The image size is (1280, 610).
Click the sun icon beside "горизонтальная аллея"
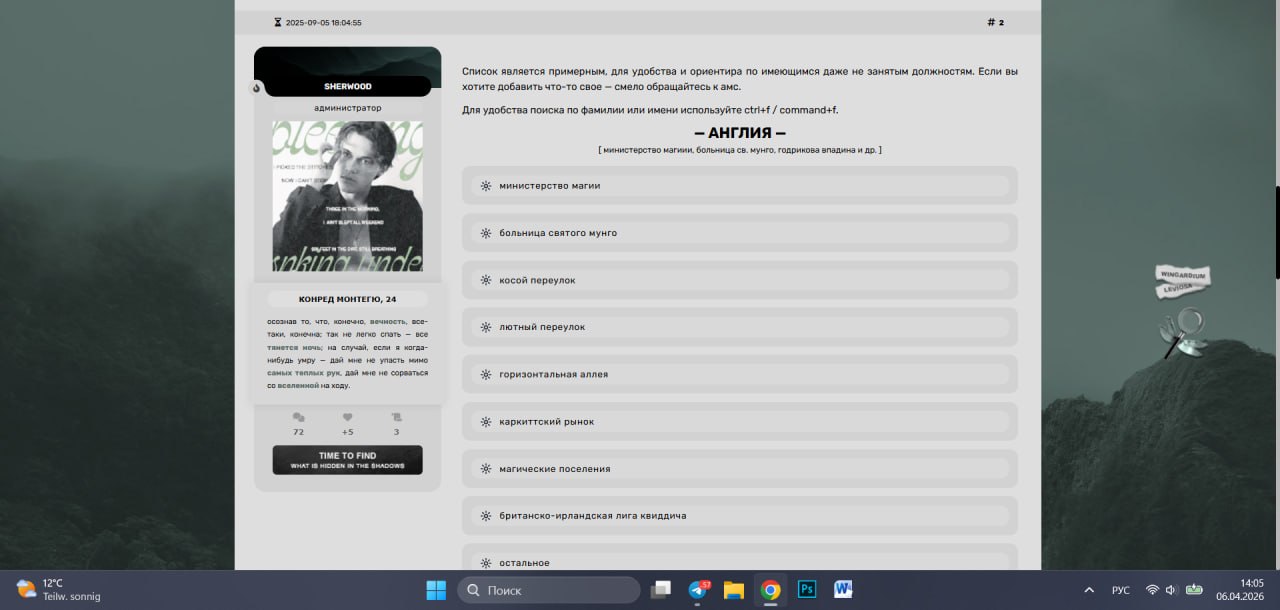click(485, 374)
